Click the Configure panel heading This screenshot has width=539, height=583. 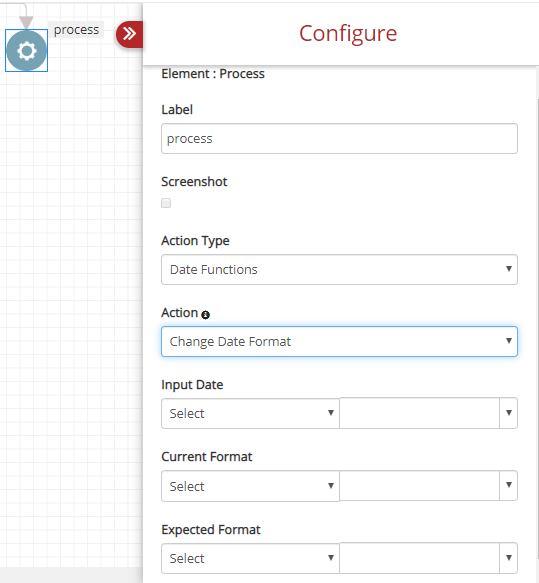[348, 33]
